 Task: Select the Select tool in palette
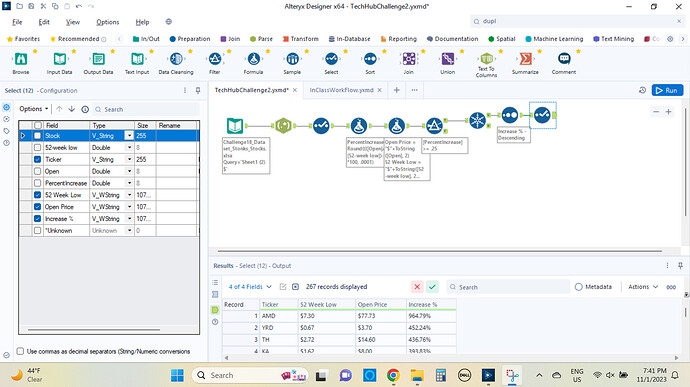pos(331,59)
